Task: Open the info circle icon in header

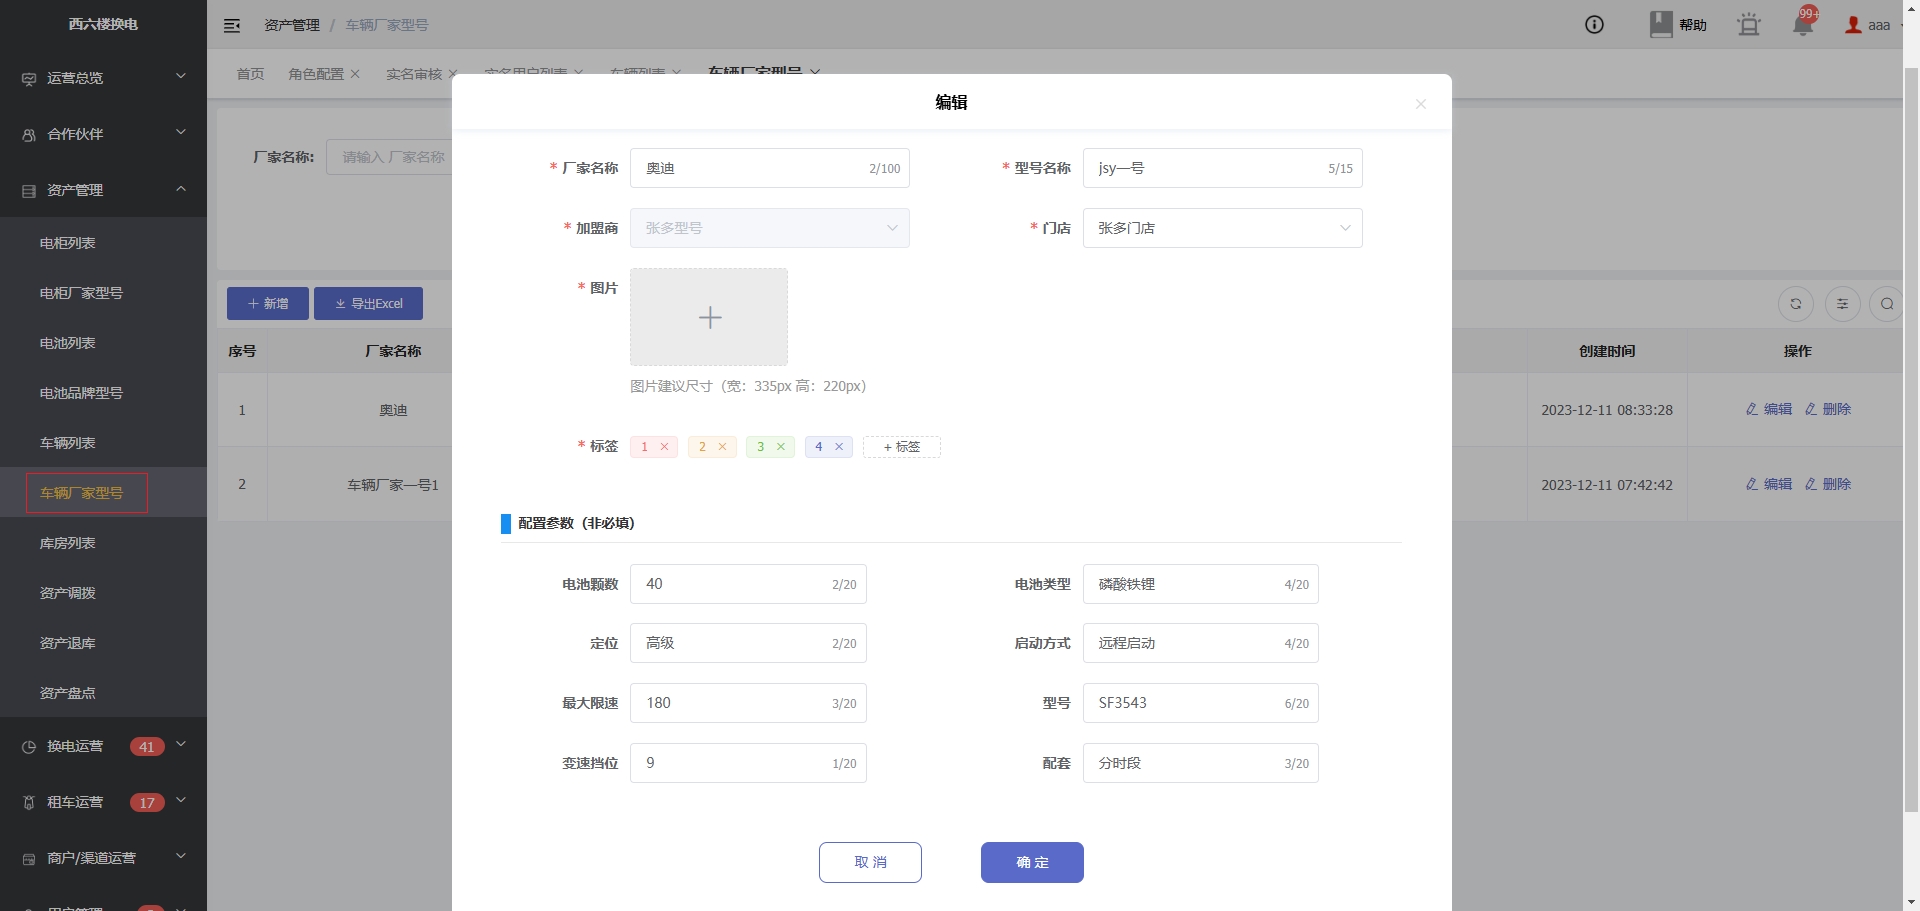Action: coord(1594,25)
